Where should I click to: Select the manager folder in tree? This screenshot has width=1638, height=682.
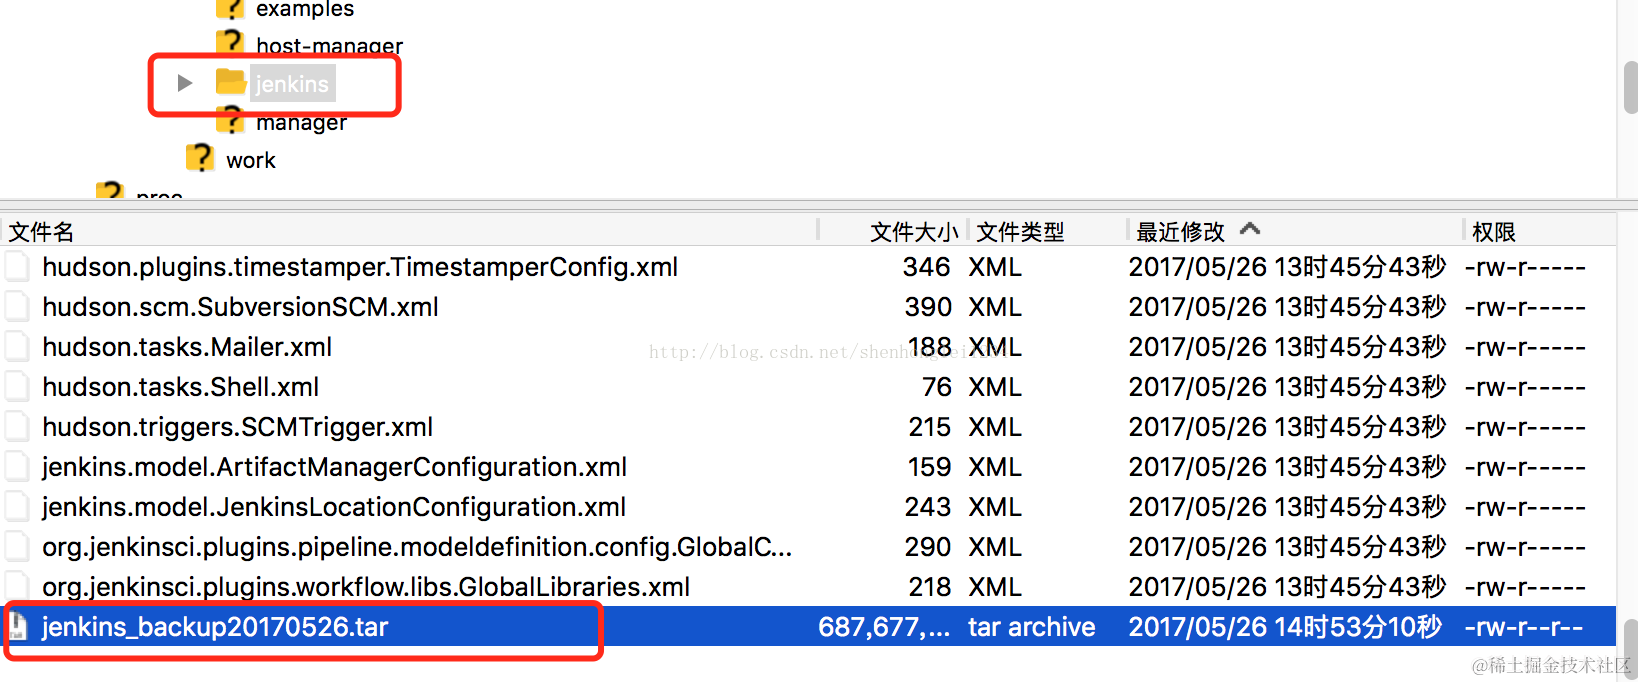point(301,122)
